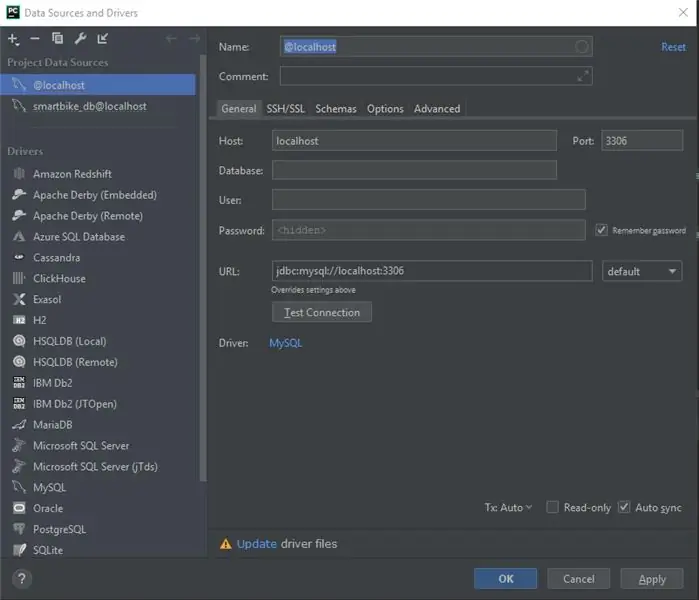This screenshot has height=600, width=699.
Task: Choose the IBM Db2 driver
Action: [53, 383]
